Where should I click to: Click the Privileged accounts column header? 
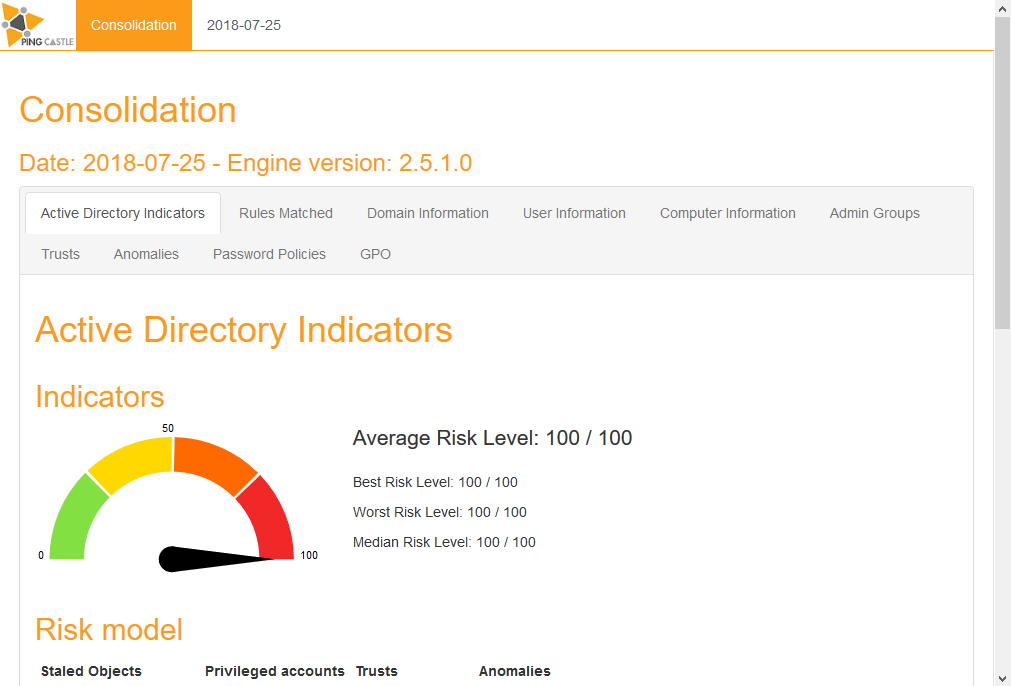click(x=275, y=671)
